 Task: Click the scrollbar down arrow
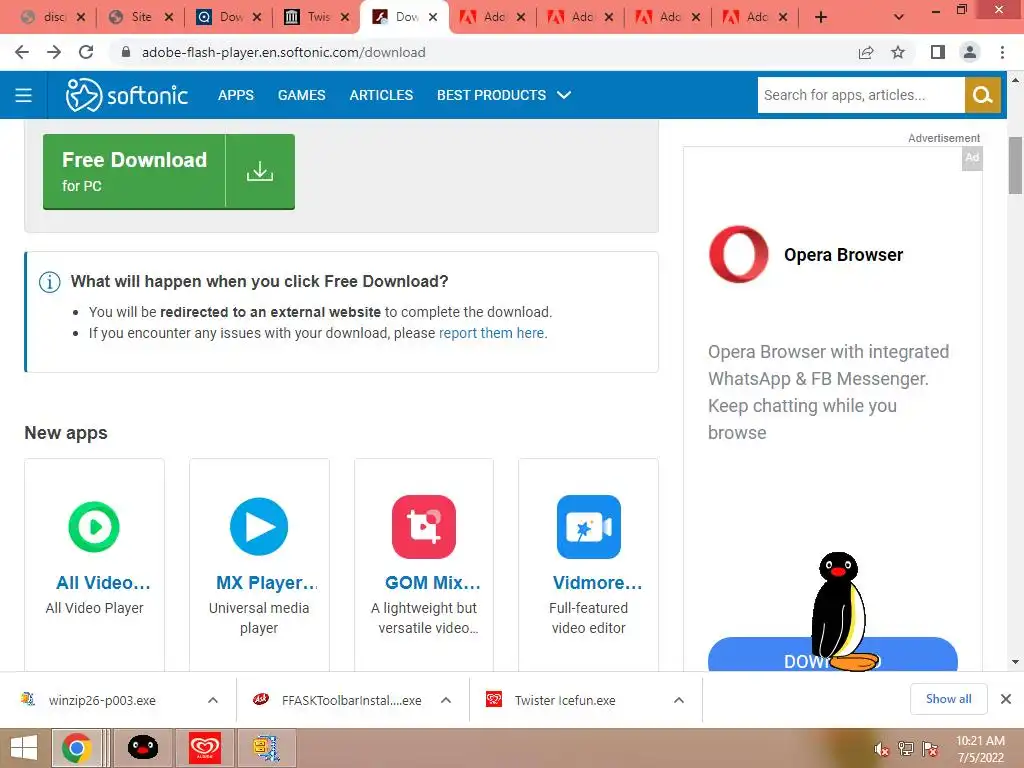pyautogui.click(x=1015, y=662)
